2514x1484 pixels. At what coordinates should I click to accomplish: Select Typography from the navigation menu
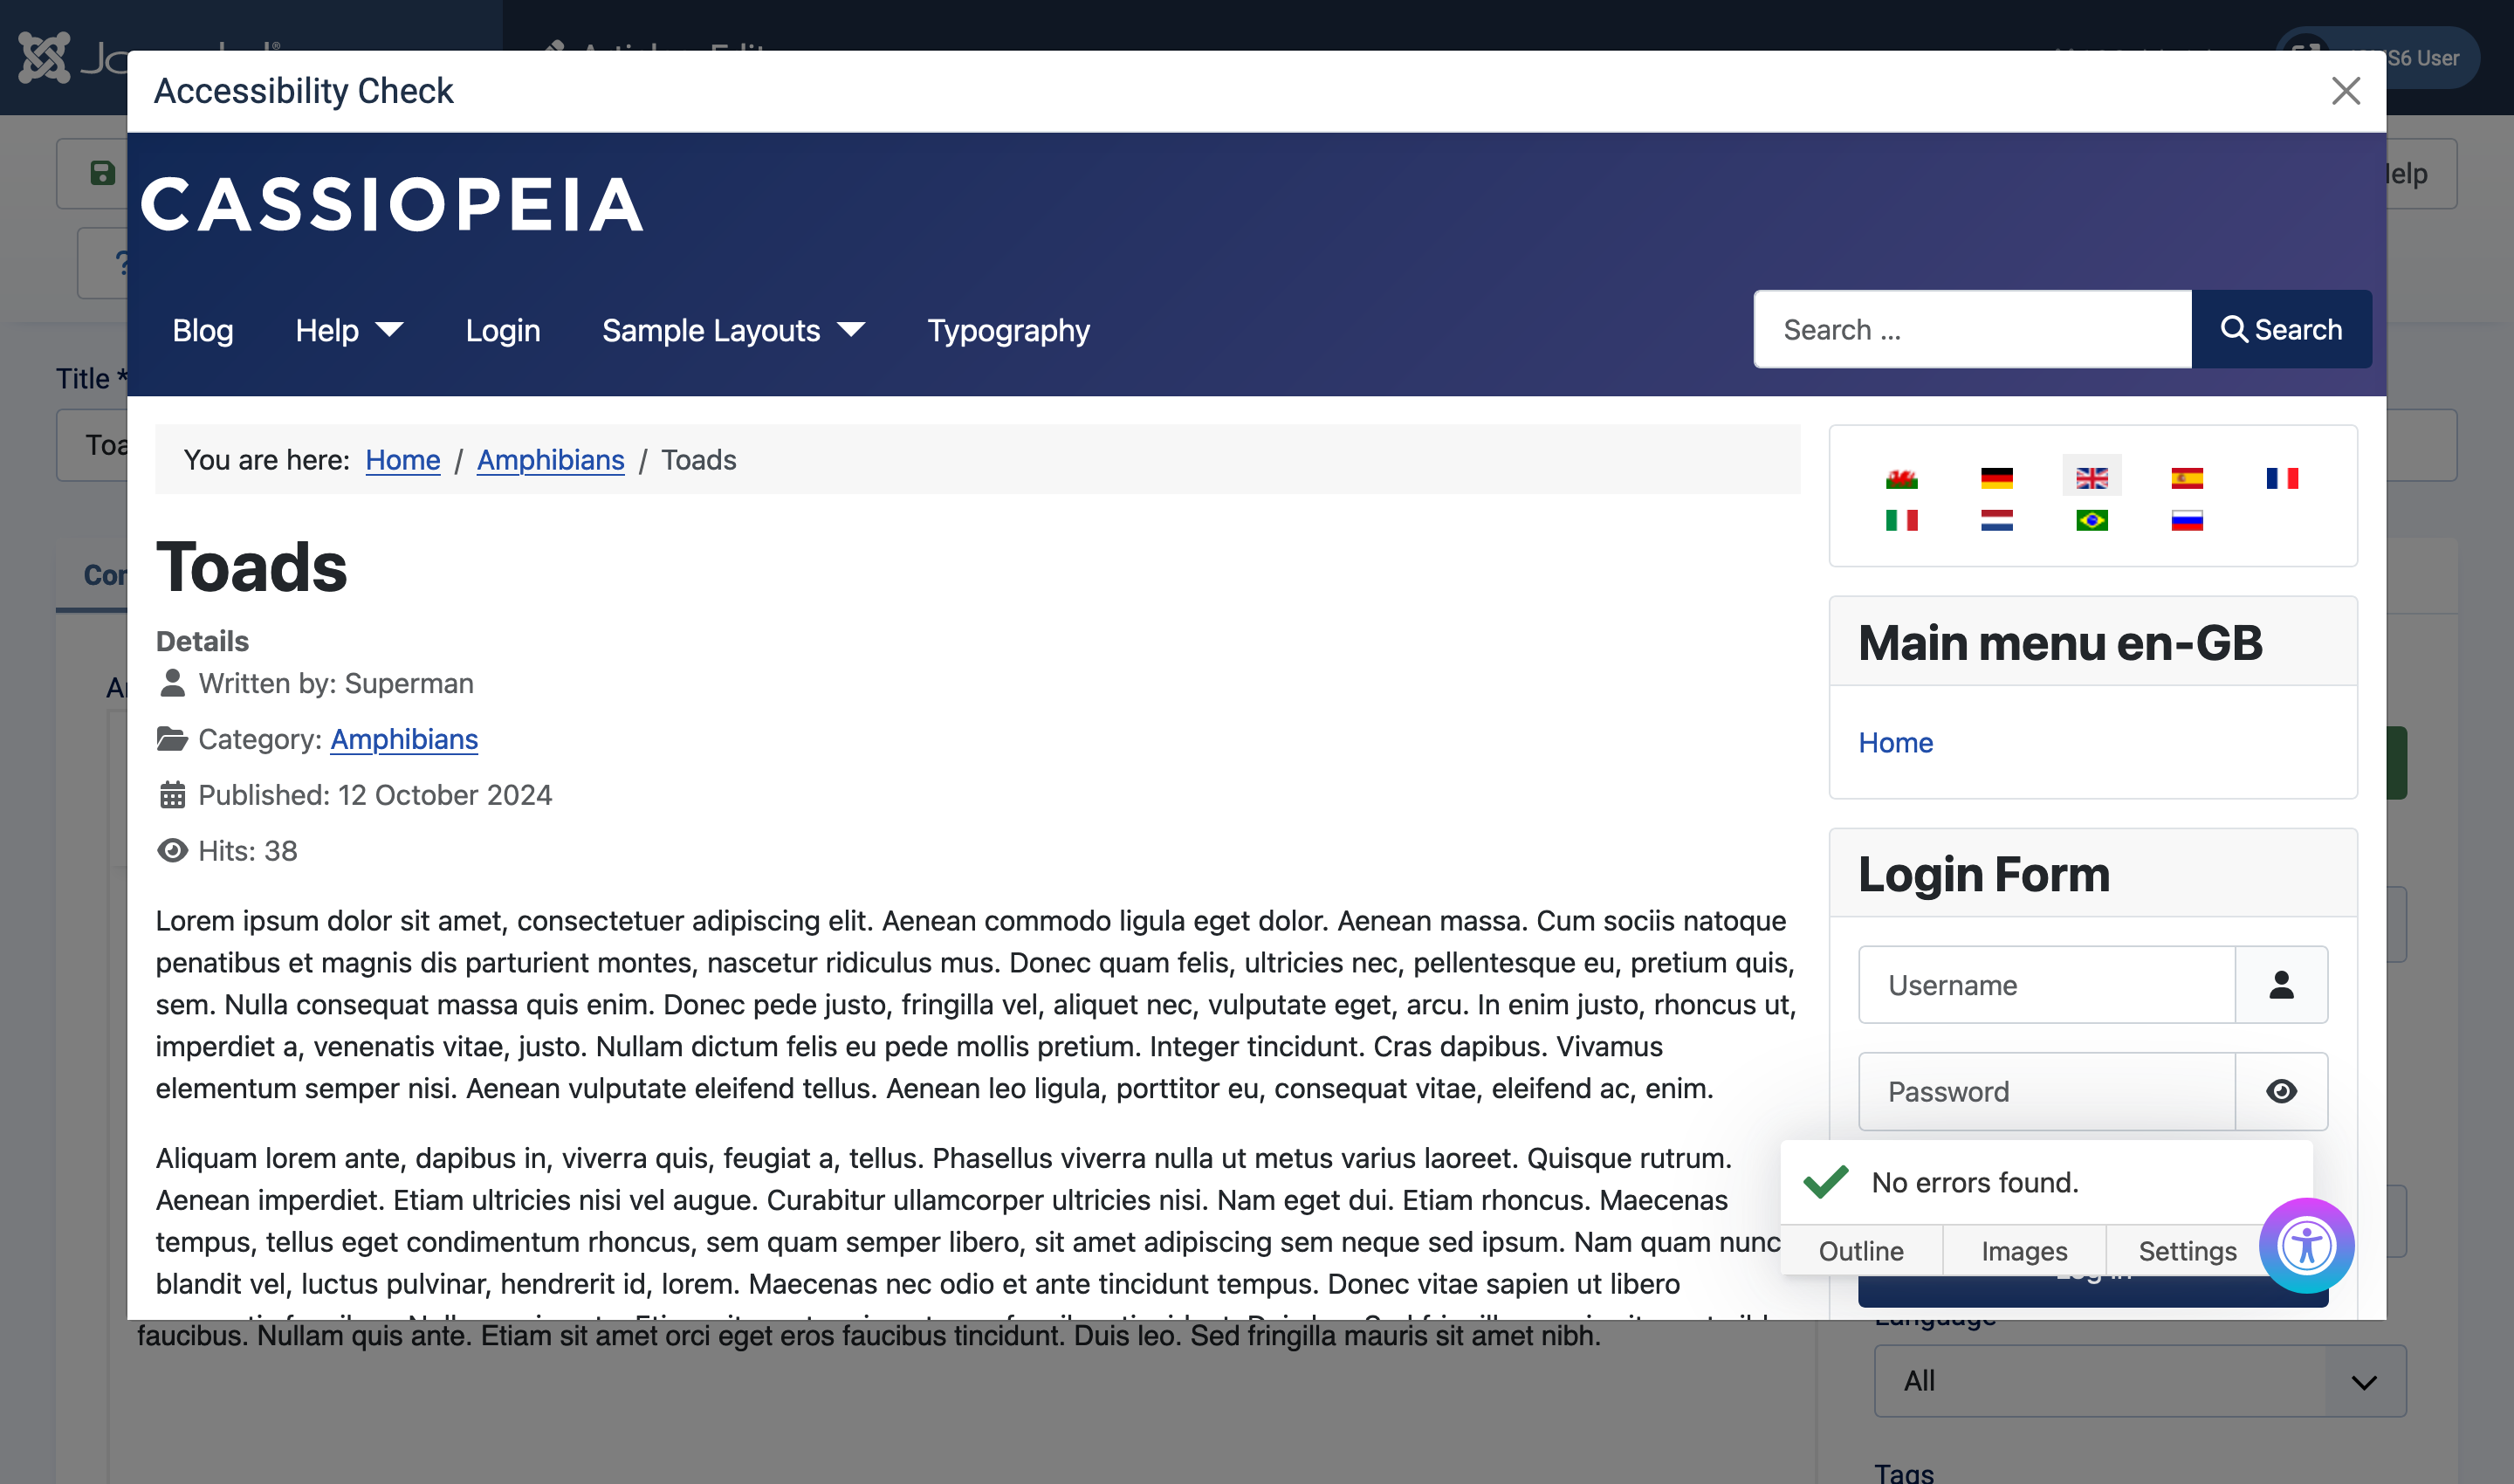coord(1008,330)
